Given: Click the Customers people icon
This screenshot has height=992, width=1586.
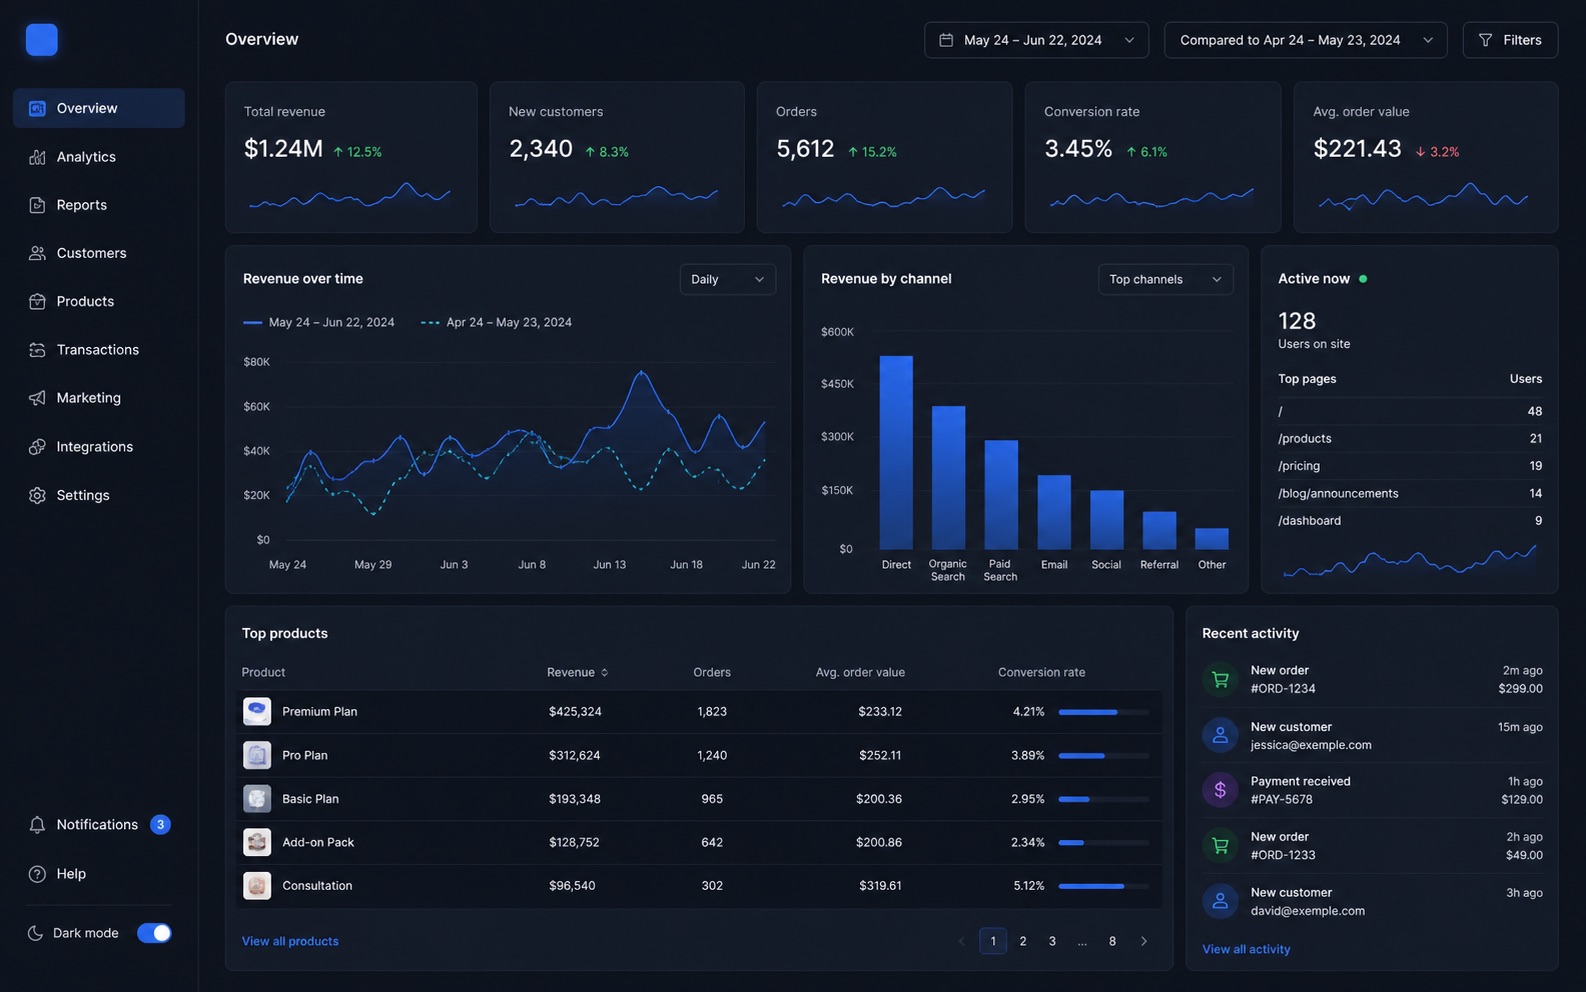Looking at the screenshot, I should 37,253.
